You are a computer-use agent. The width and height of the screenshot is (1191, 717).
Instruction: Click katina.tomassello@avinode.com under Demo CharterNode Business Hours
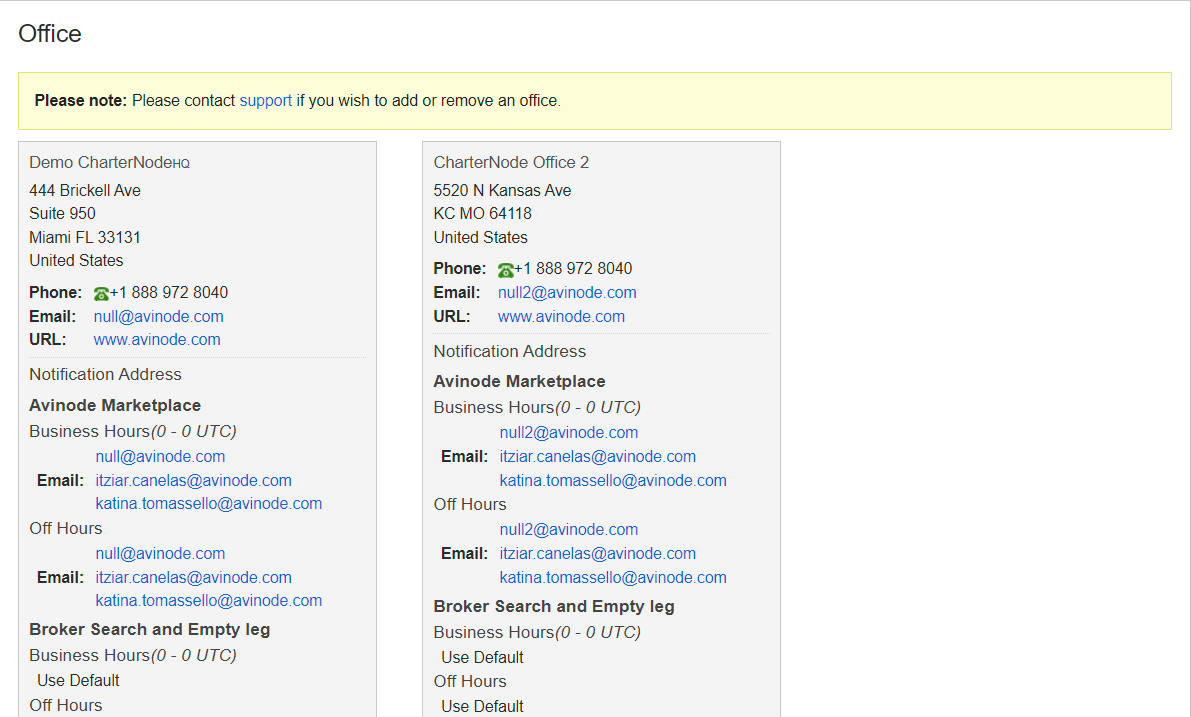click(x=209, y=504)
